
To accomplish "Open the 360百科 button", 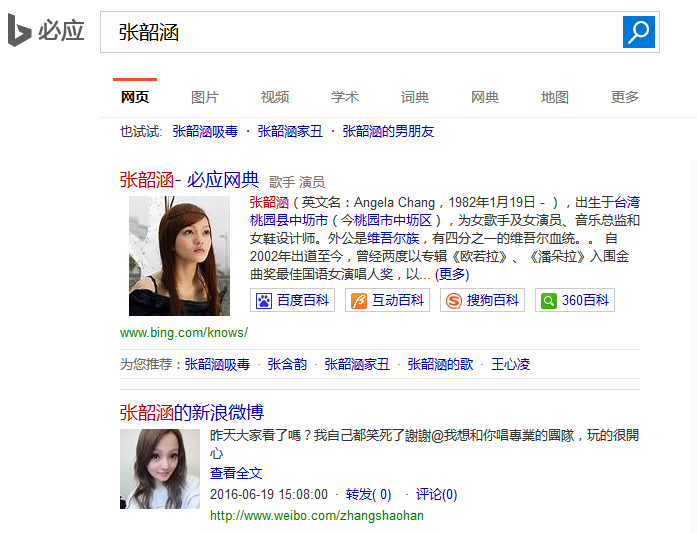I will pos(575,300).
